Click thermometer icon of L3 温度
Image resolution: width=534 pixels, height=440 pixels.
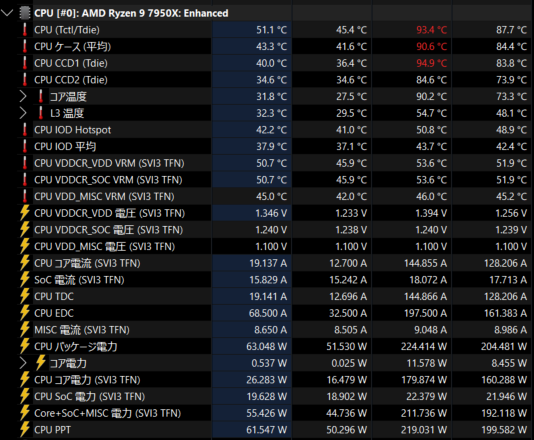tap(41, 113)
